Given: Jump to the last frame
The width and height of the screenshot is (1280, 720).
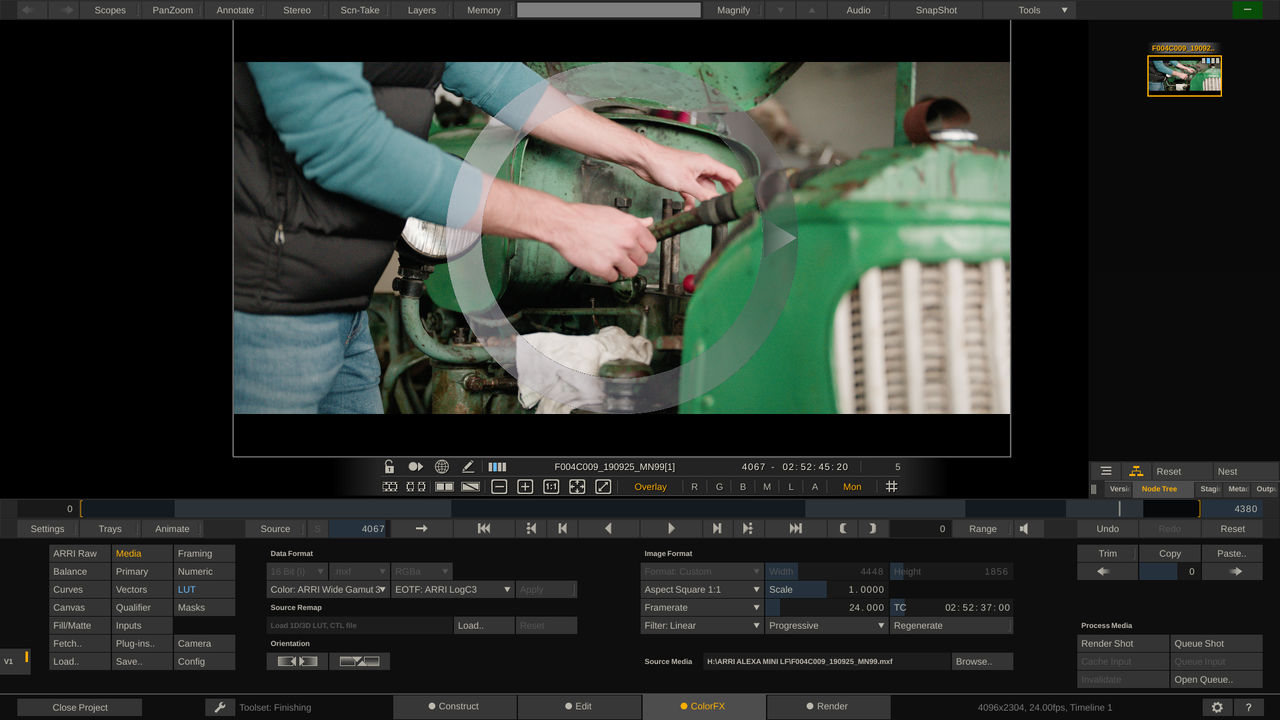Looking at the screenshot, I should click(x=796, y=529).
